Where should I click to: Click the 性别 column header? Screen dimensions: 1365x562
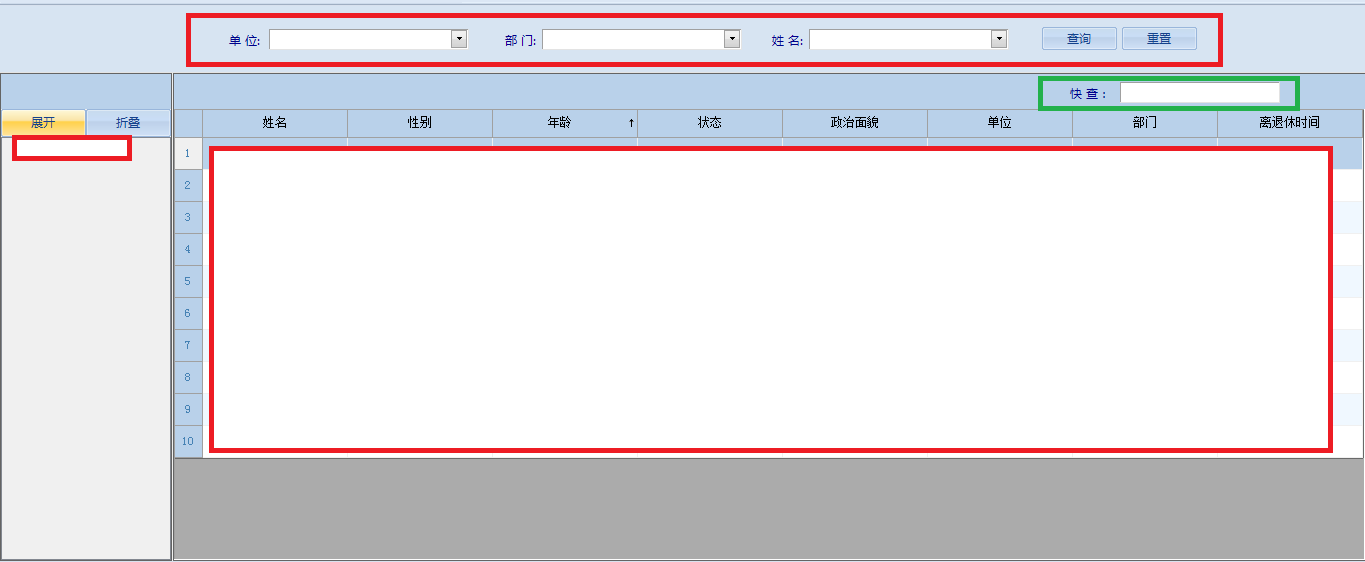420,123
